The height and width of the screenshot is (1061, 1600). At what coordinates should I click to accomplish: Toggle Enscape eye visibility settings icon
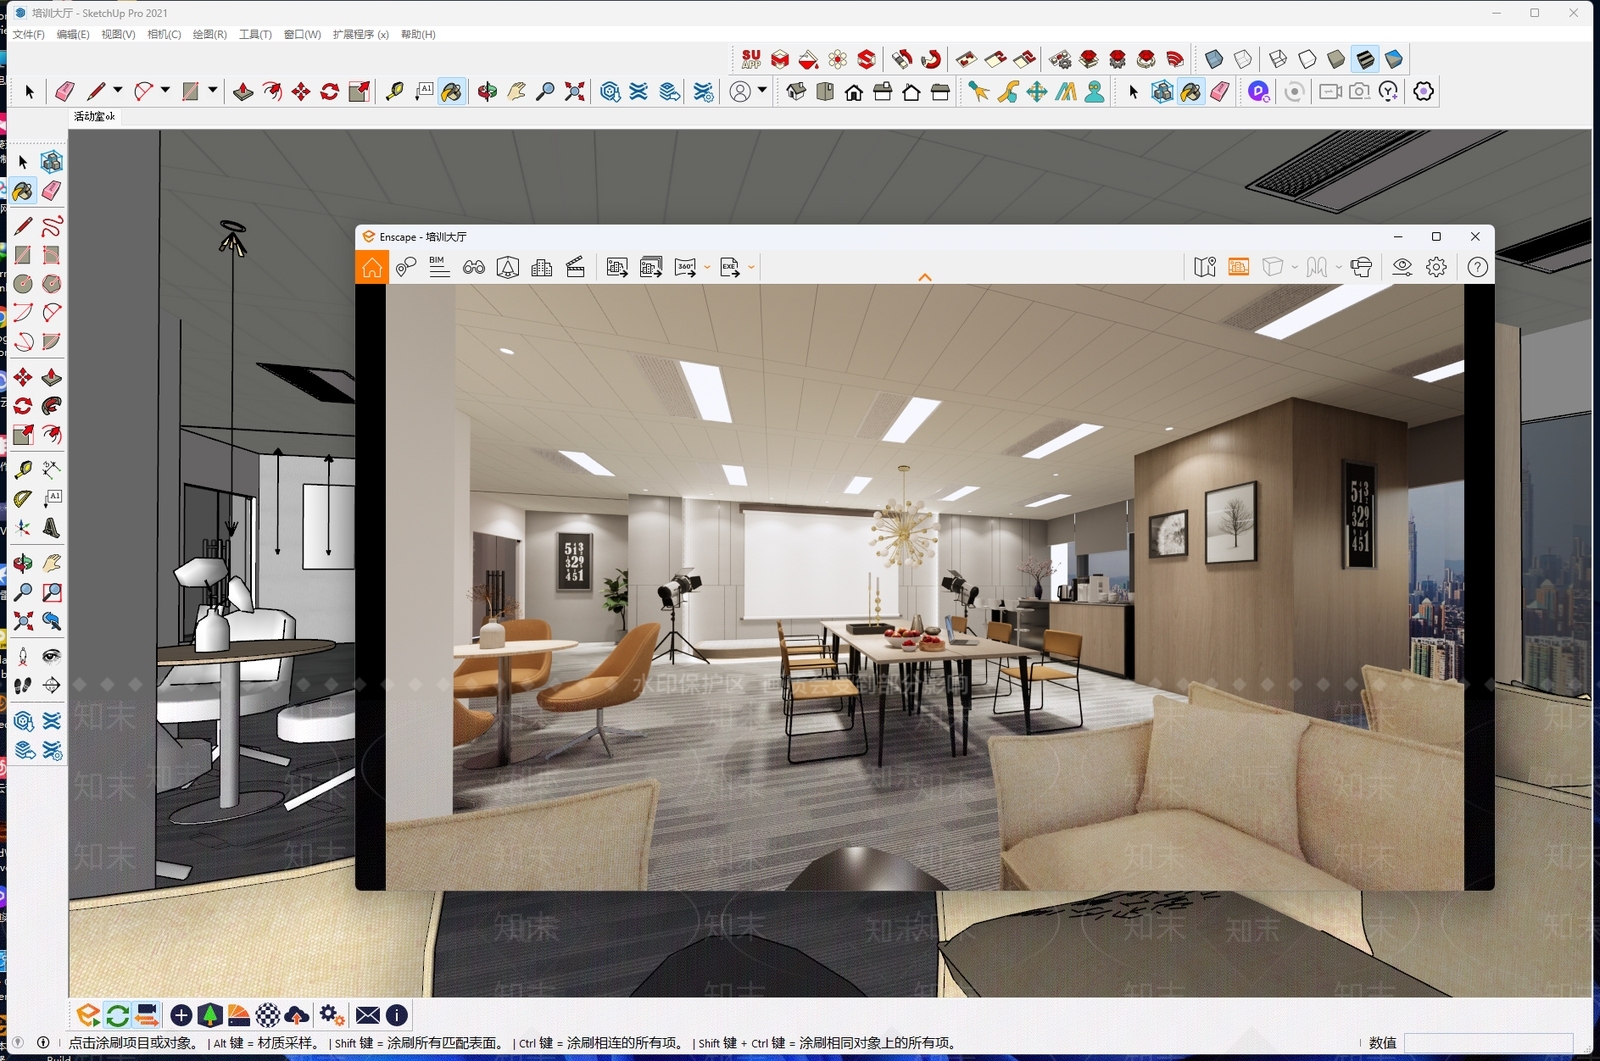[x=1402, y=267]
